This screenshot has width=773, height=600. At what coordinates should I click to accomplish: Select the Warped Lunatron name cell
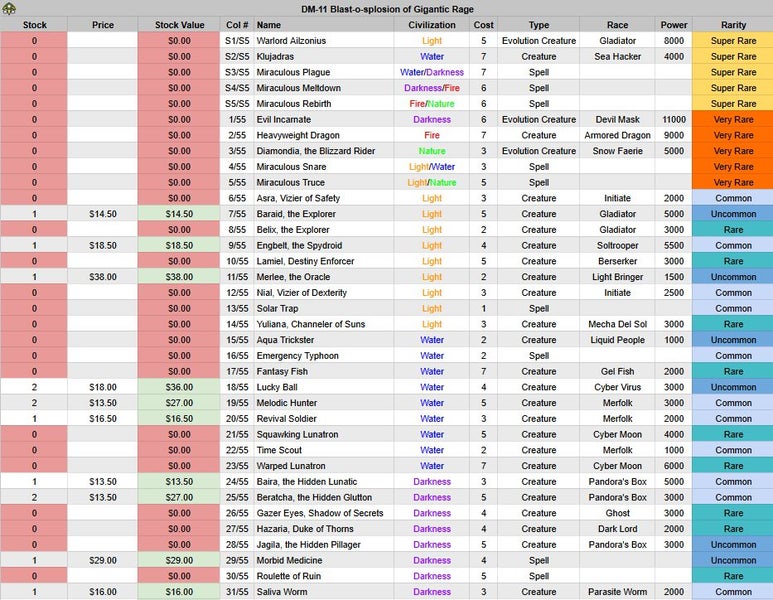[324, 466]
